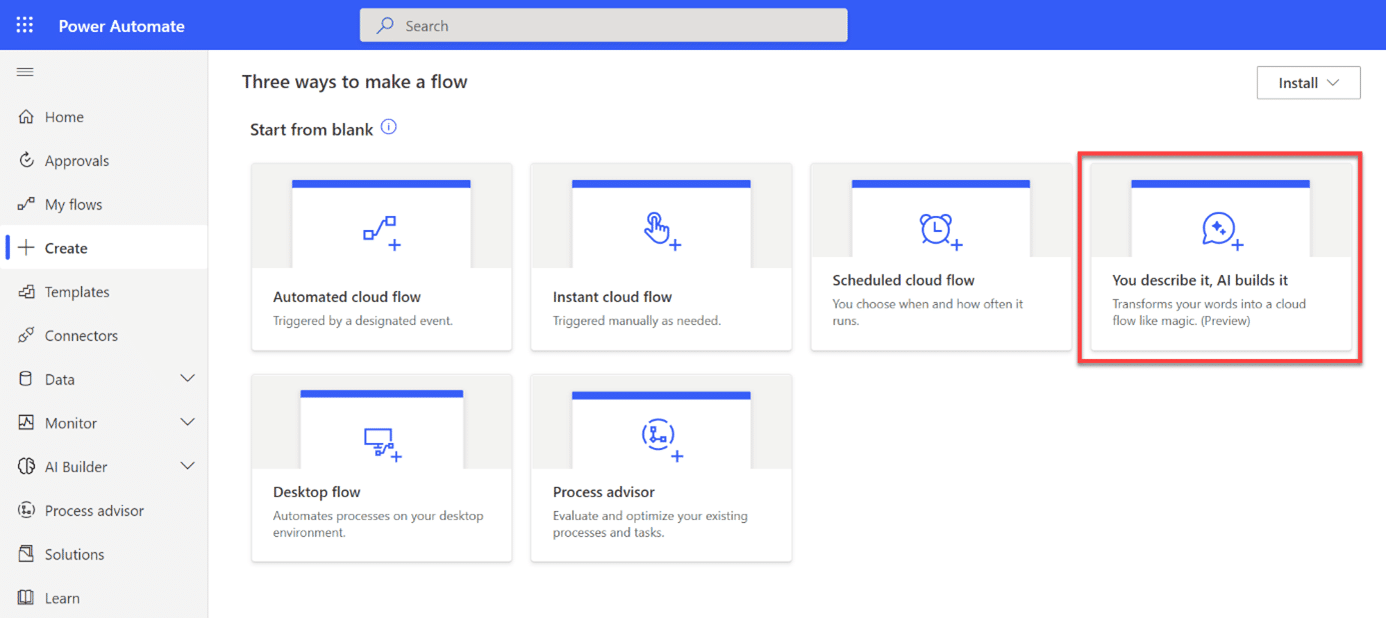Viewport: 1386px width, 618px height.
Task: Choose Scheduled cloud flow title
Action: 903,280
